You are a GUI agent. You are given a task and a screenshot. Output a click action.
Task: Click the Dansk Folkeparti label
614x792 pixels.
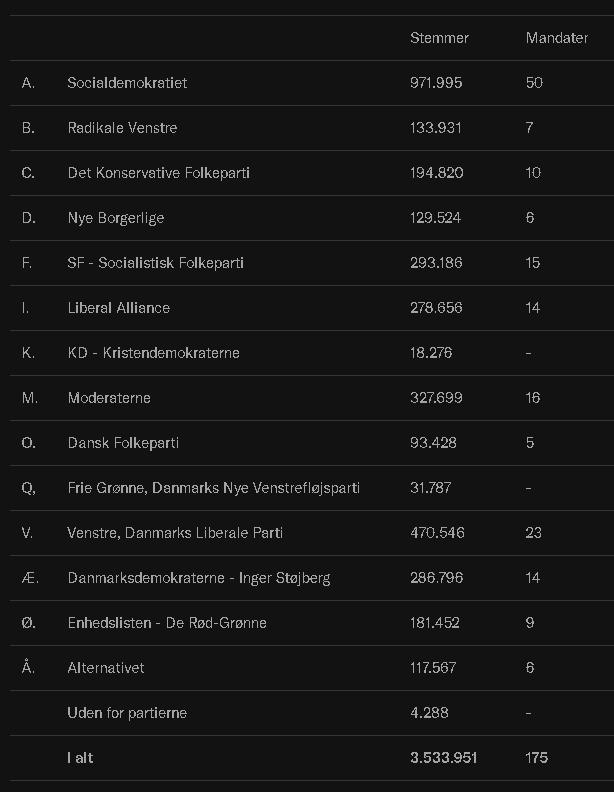pyautogui.click(x=123, y=443)
